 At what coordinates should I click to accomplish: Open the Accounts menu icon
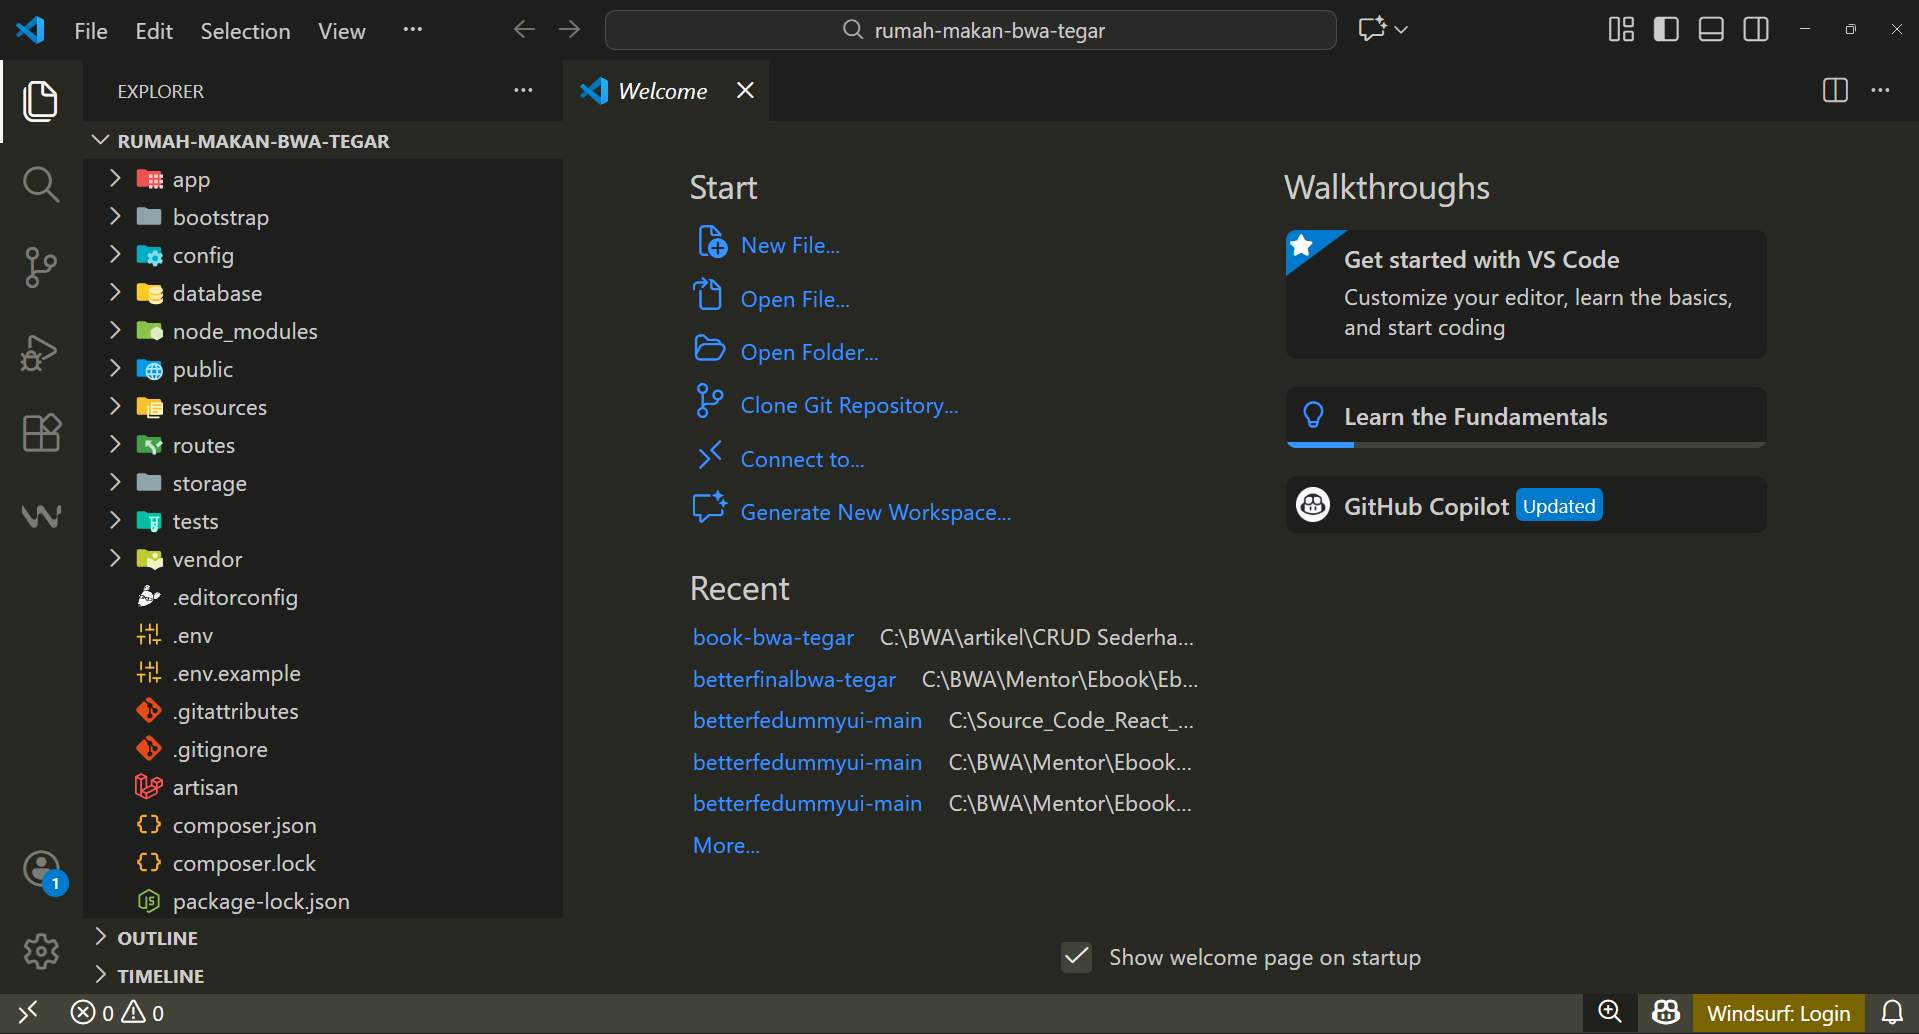coord(42,870)
